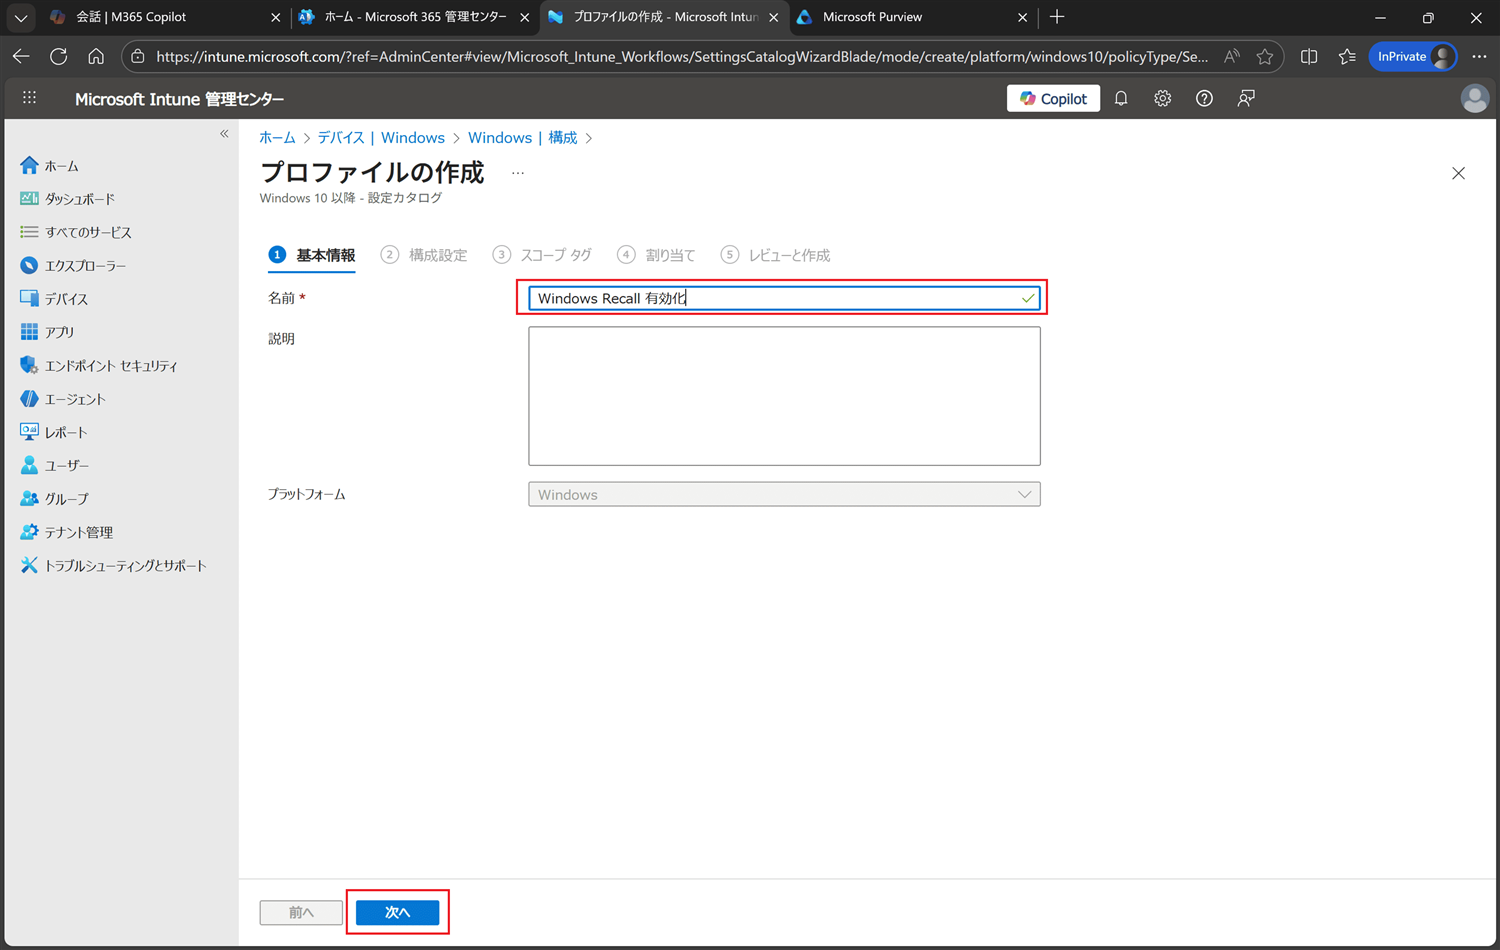This screenshot has width=1500, height=950.
Task: Open the account profile avatar
Action: [x=1474, y=98]
